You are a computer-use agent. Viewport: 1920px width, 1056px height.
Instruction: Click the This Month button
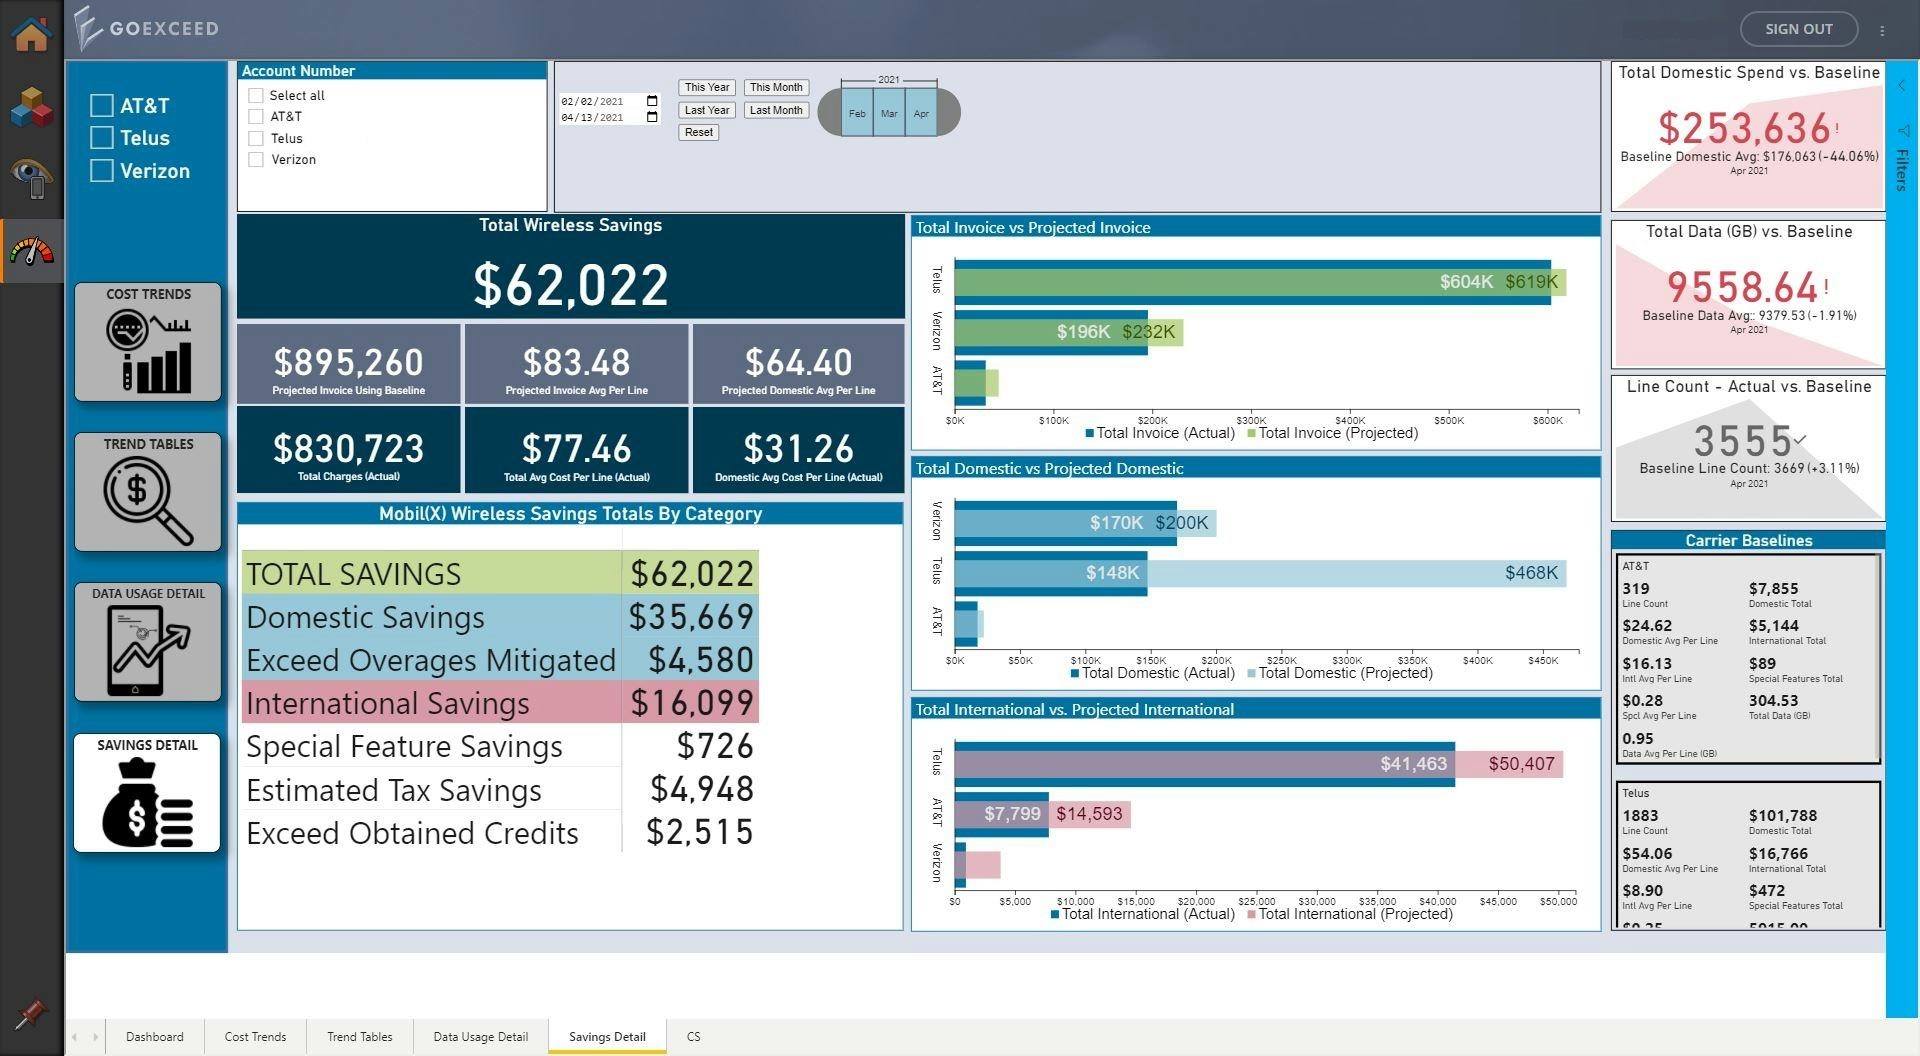click(x=776, y=87)
